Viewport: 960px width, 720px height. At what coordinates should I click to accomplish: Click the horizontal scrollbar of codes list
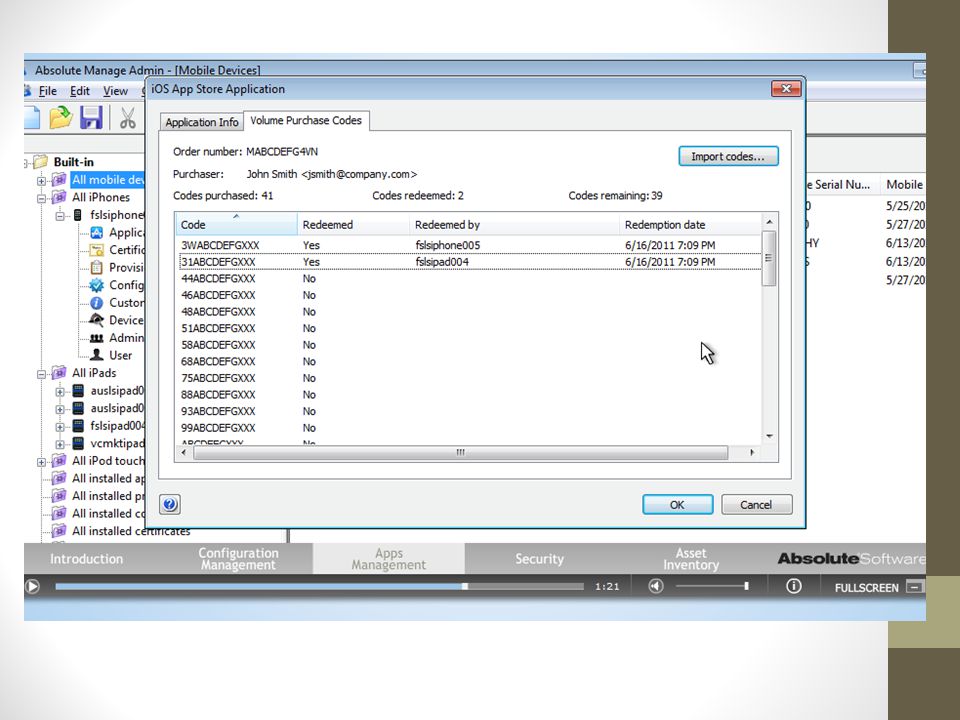coord(460,452)
